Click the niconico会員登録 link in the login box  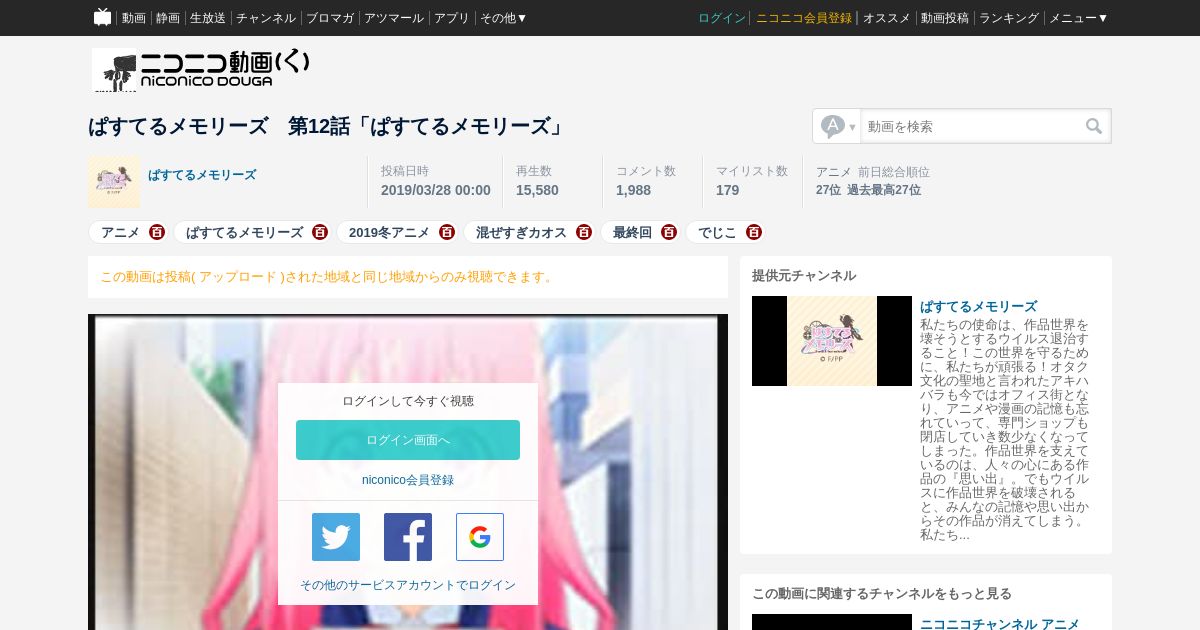tap(408, 480)
